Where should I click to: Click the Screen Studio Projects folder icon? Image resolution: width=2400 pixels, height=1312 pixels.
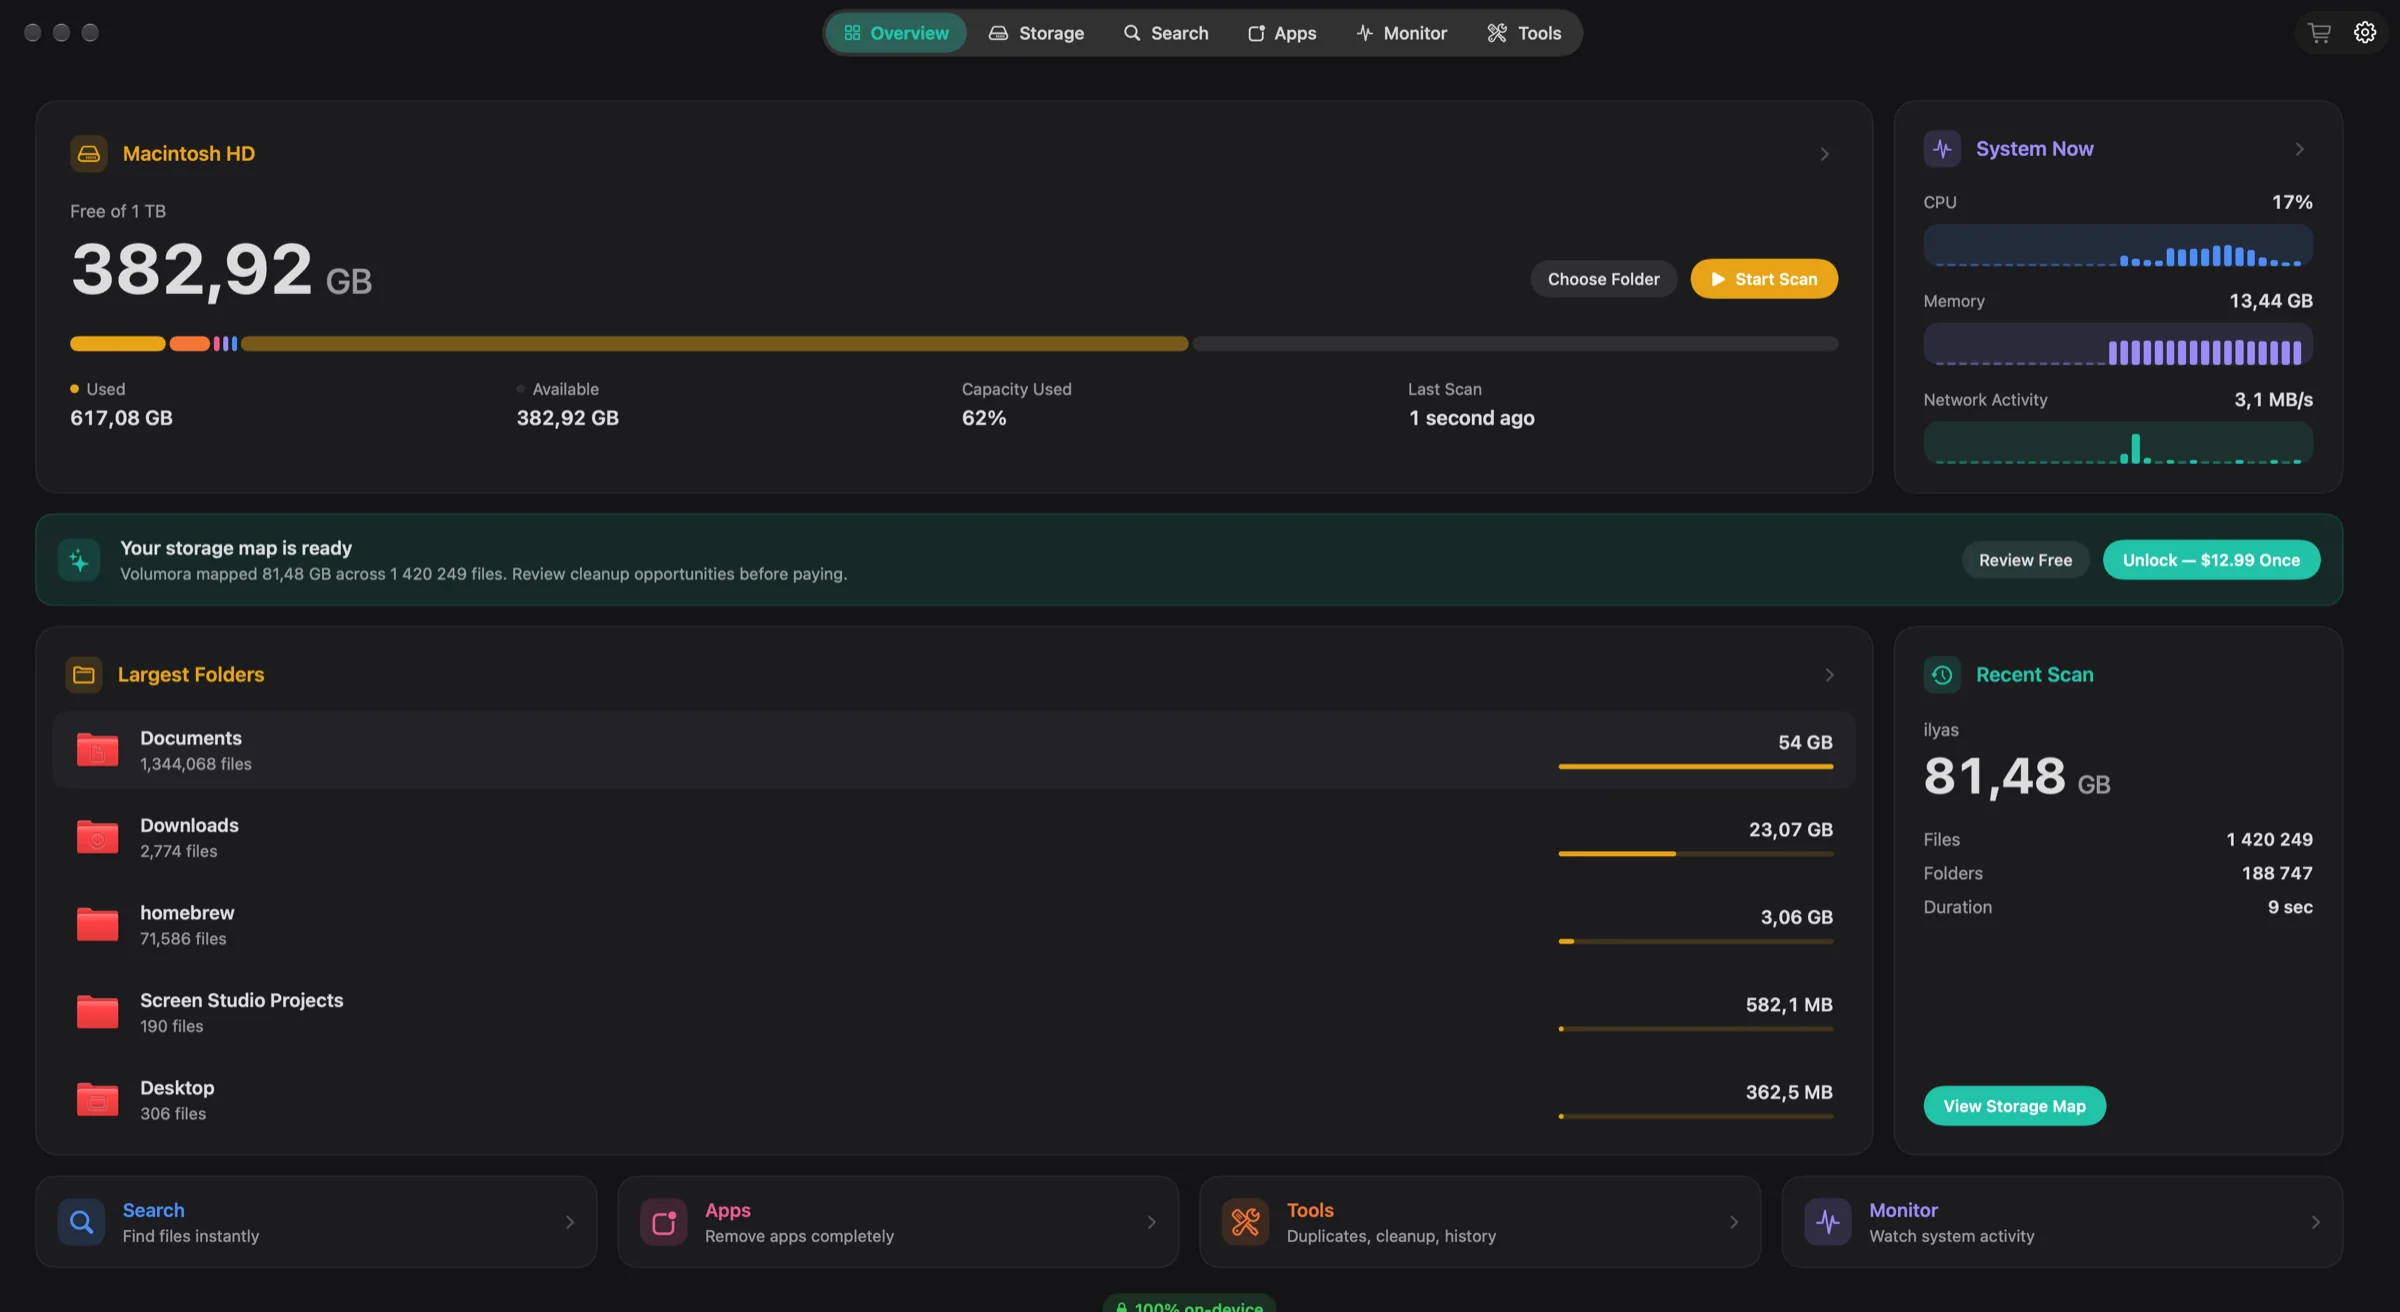coord(97,1012)
